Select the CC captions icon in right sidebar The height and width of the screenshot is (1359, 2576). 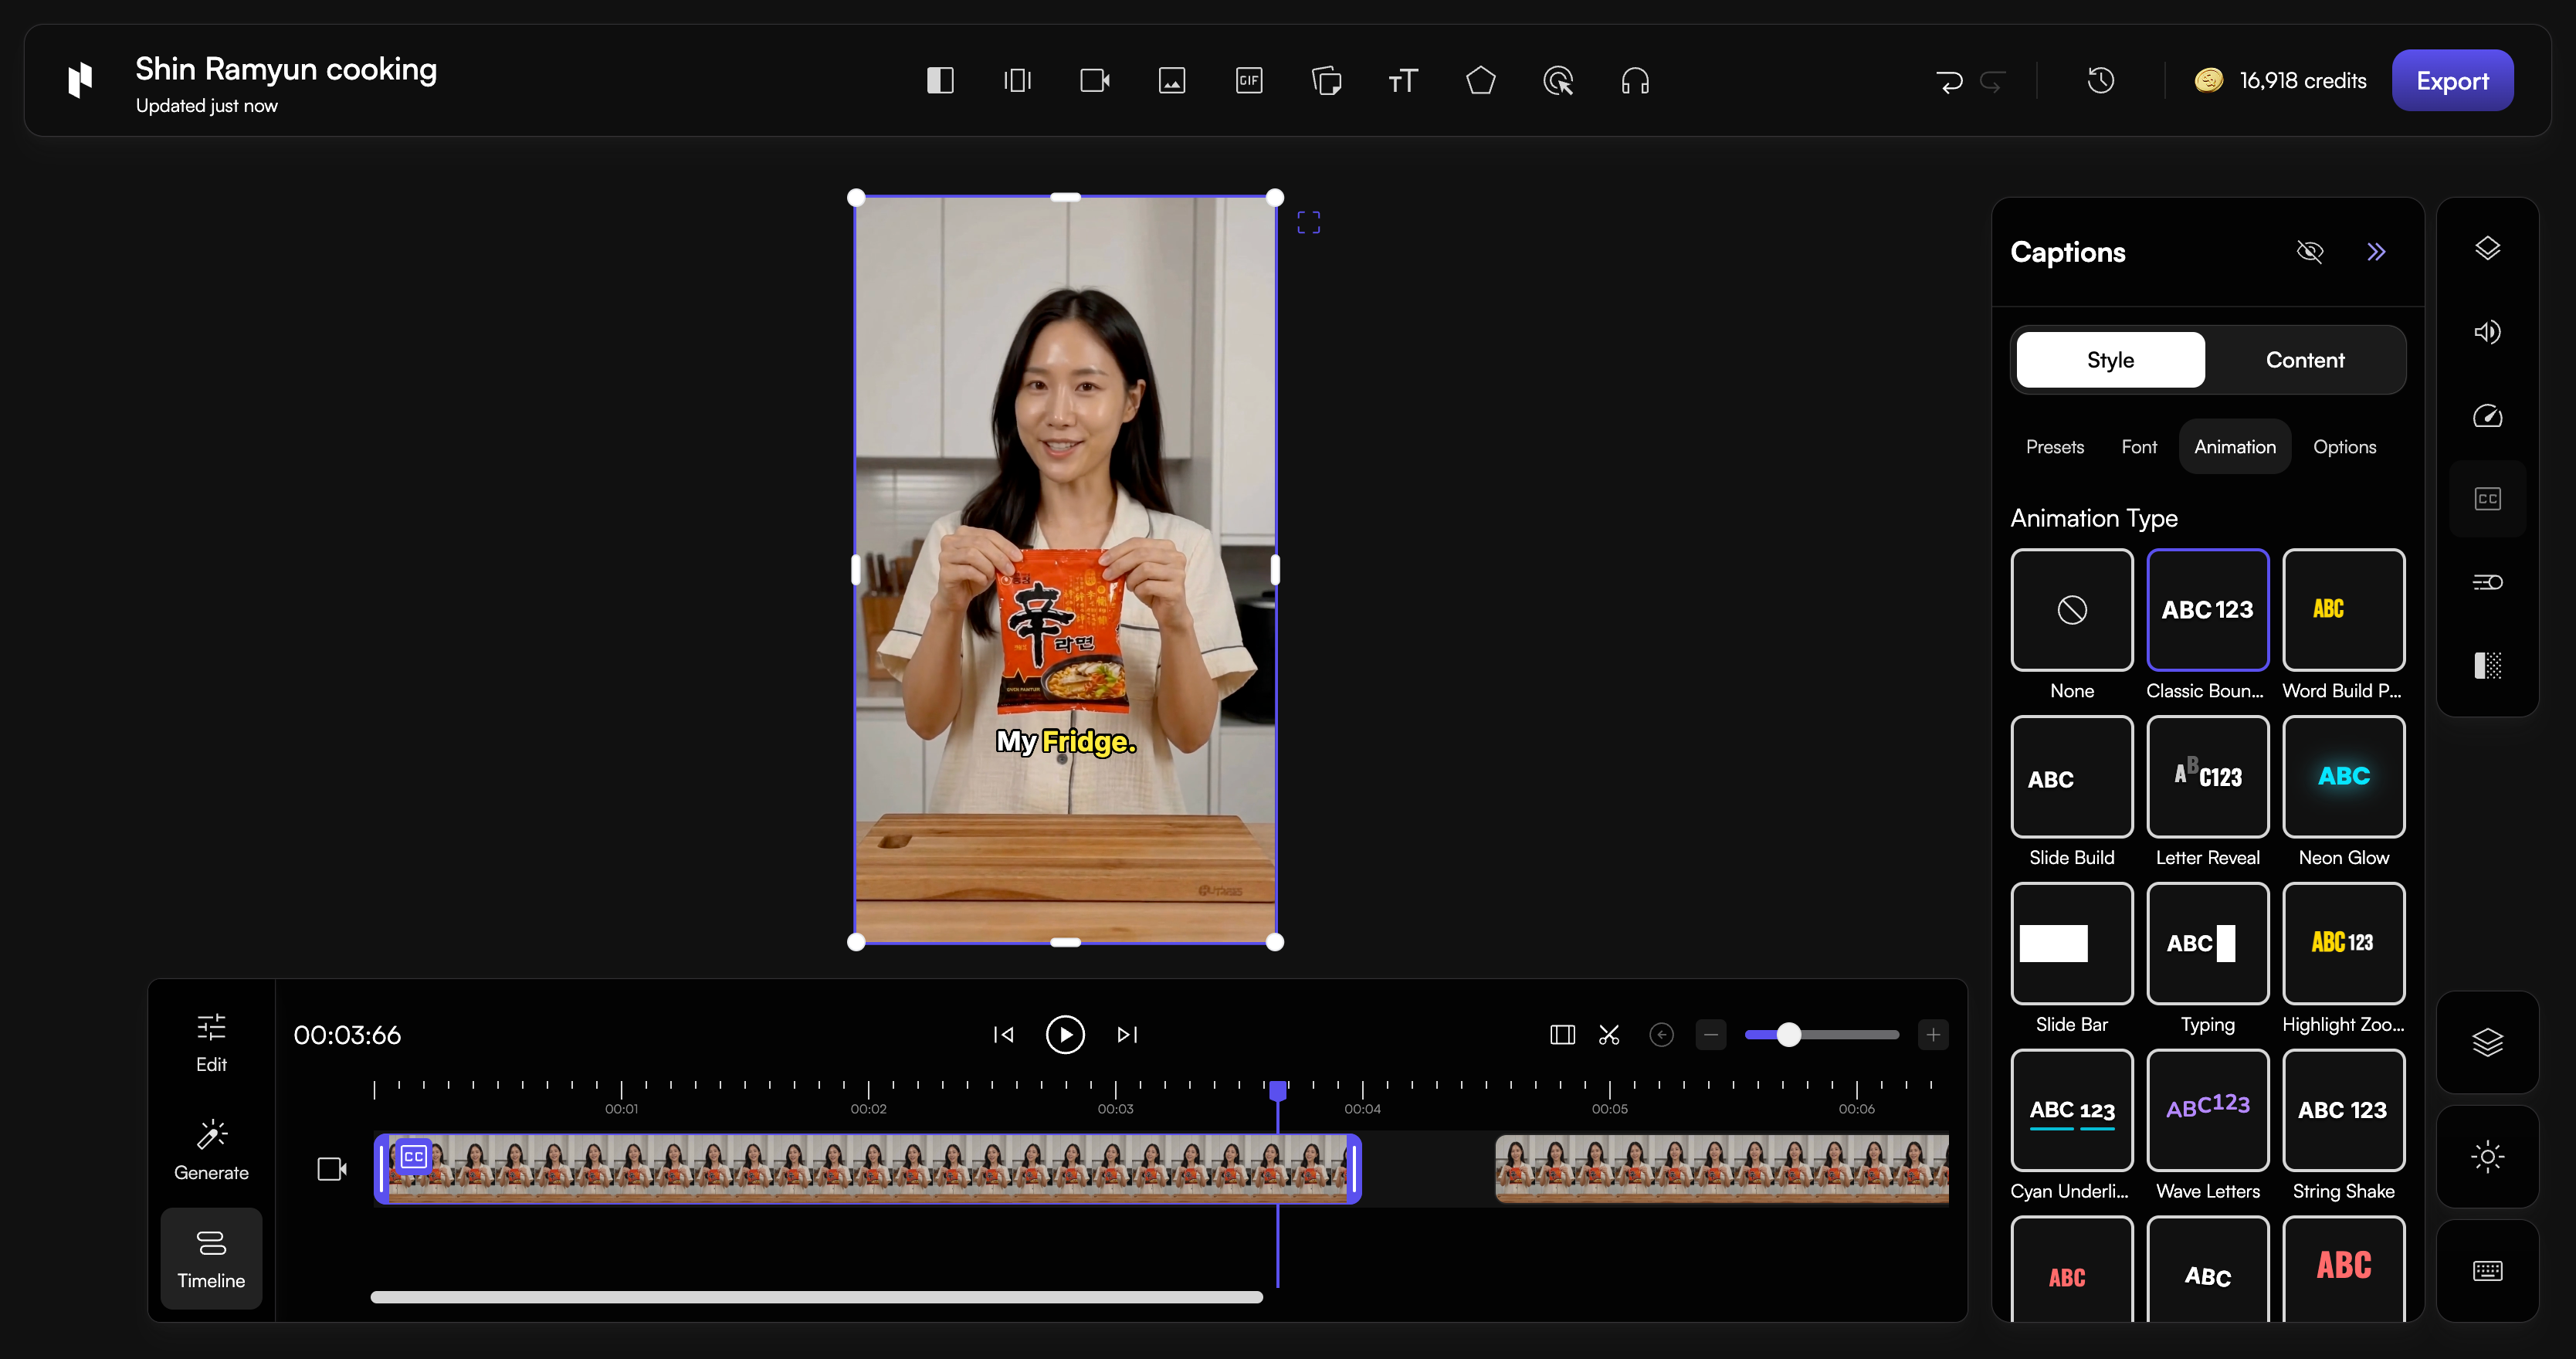pos(2488,499)
